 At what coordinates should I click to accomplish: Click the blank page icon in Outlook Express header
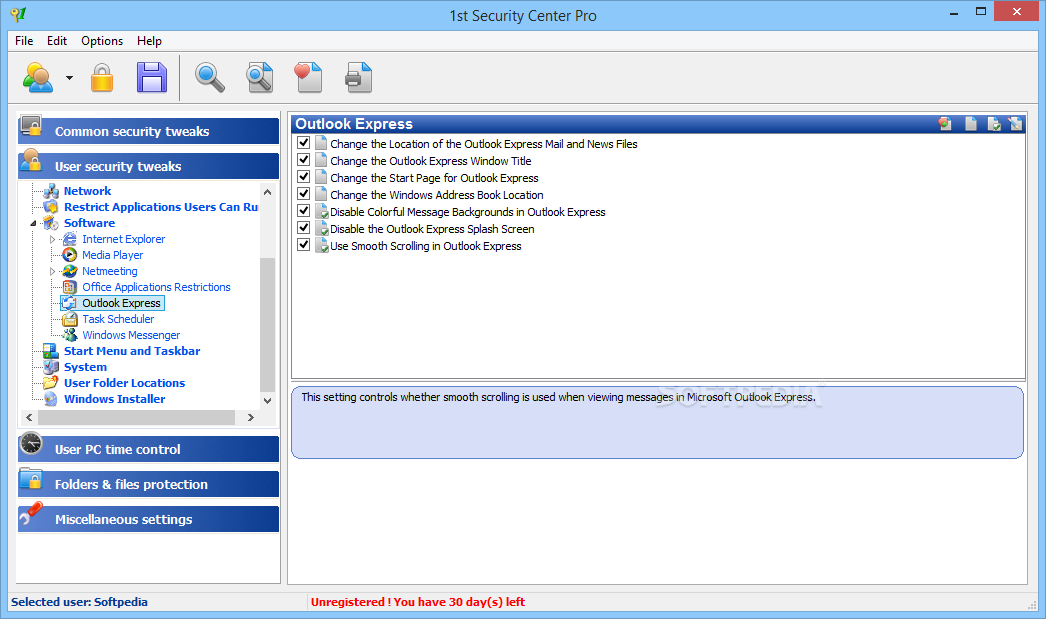coord(971,123)
